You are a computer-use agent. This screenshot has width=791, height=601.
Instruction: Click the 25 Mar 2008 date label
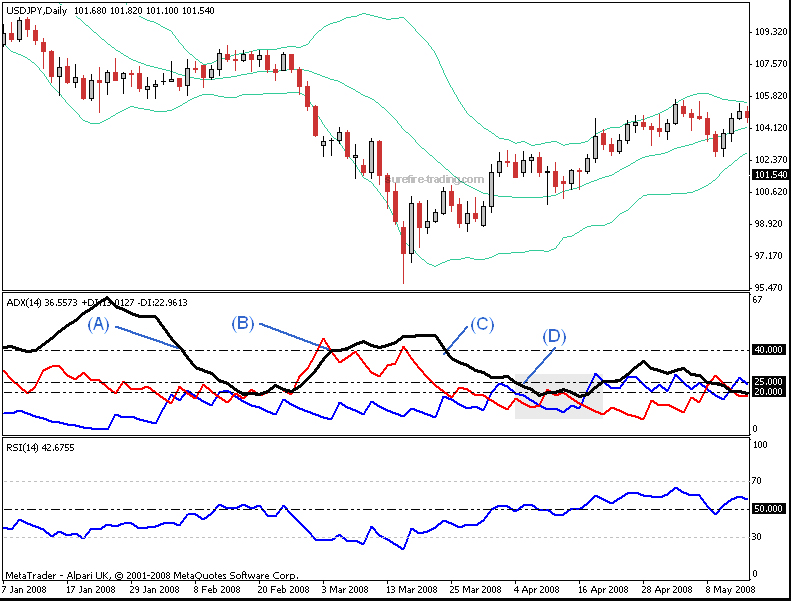tap(476, 589)
